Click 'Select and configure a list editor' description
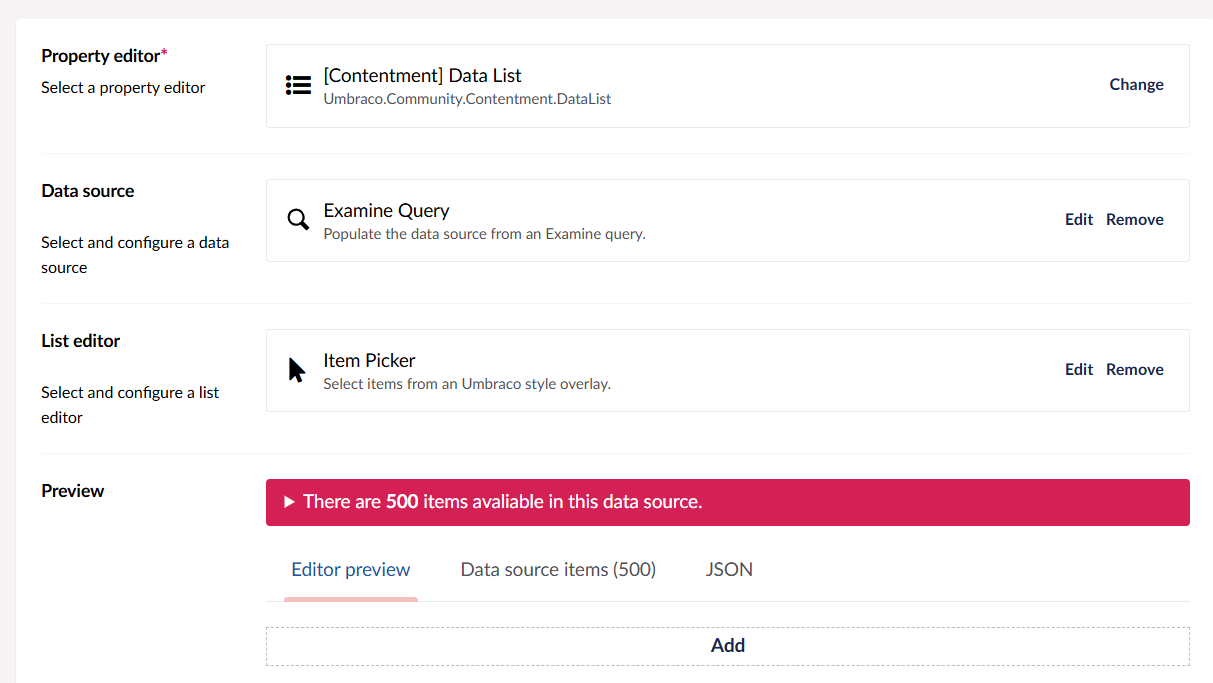The width and height of the screenshot is (1213, 683). tap(130, 405)
